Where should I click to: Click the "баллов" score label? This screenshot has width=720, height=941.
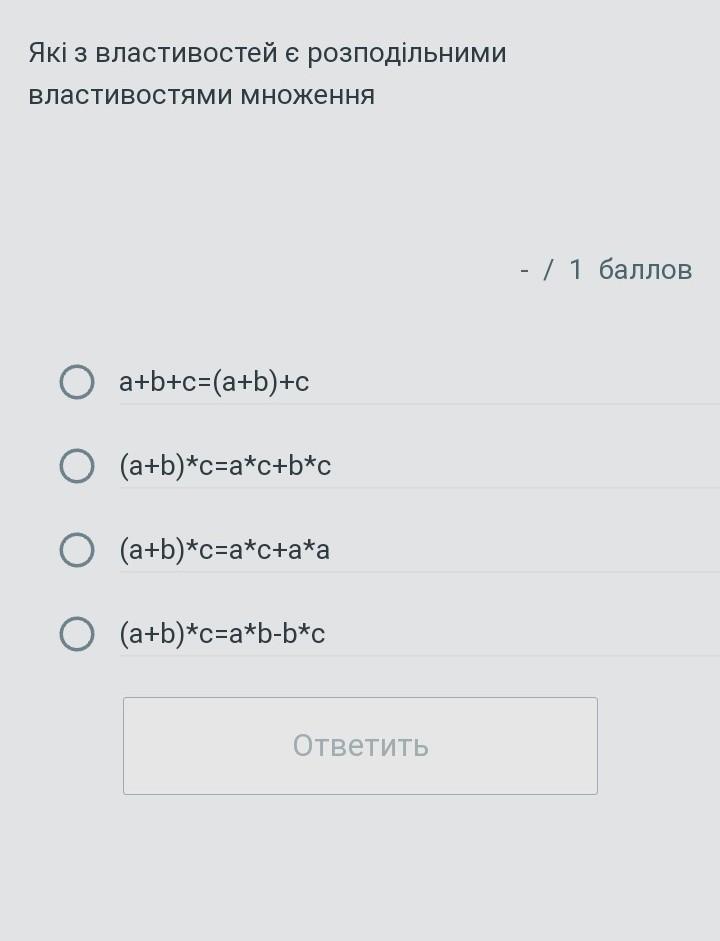point(645,270)
